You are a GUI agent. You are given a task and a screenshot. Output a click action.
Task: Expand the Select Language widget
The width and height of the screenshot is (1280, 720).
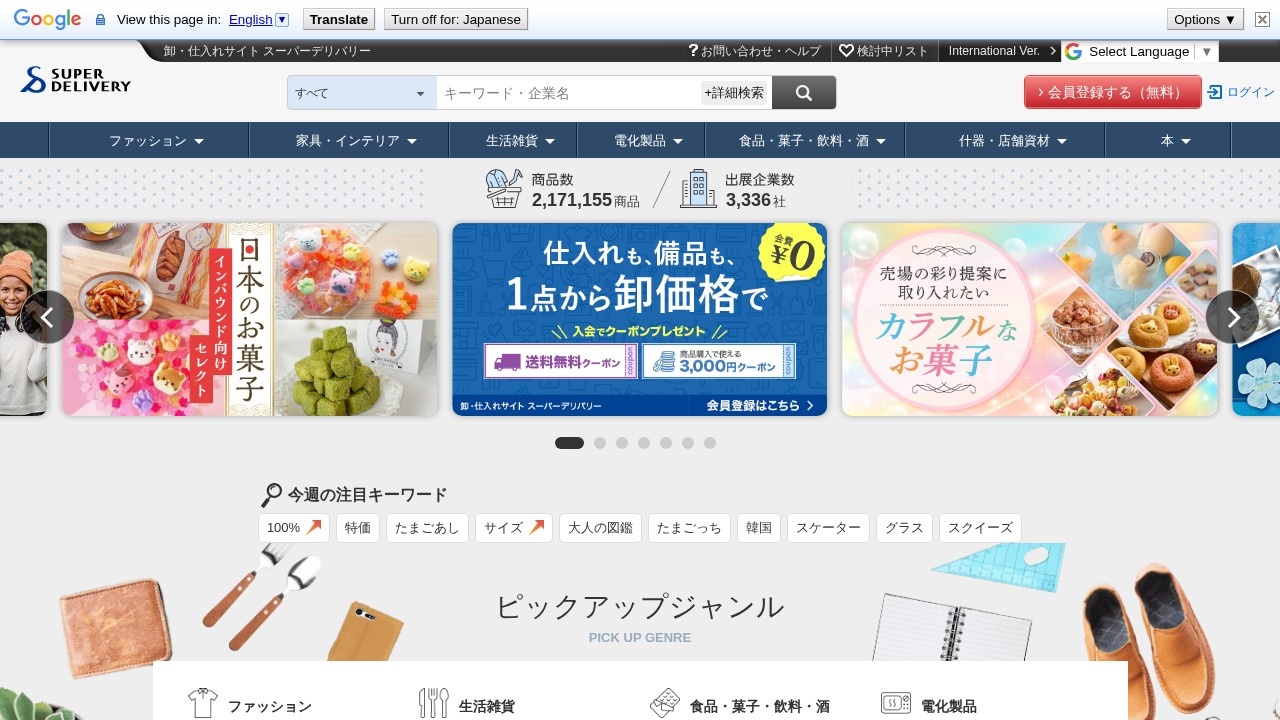tap(1140, 51)
